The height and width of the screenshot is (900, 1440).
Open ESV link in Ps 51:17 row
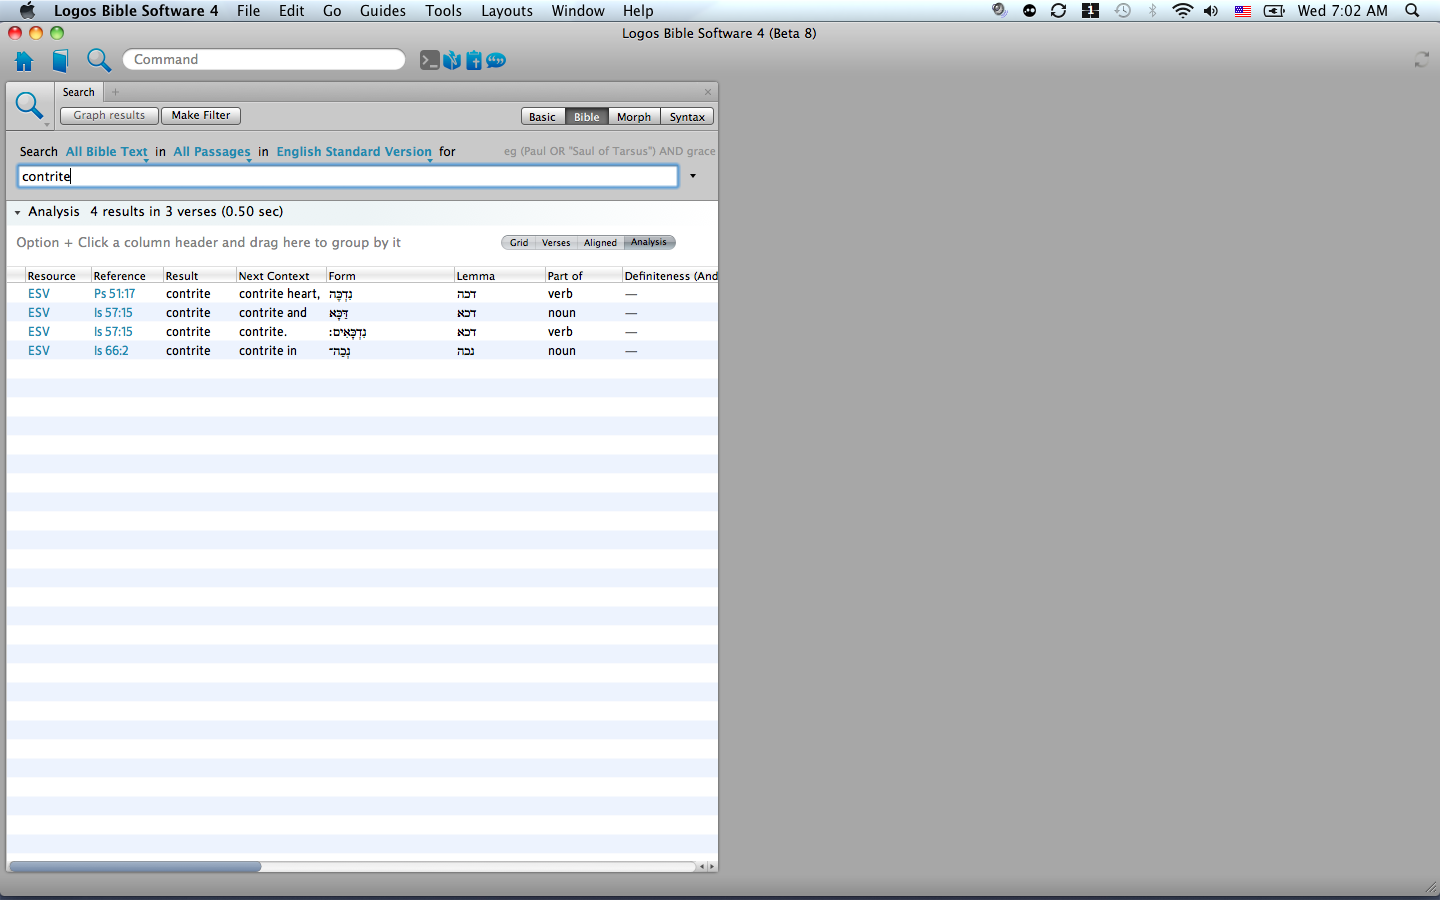[39, 294]
